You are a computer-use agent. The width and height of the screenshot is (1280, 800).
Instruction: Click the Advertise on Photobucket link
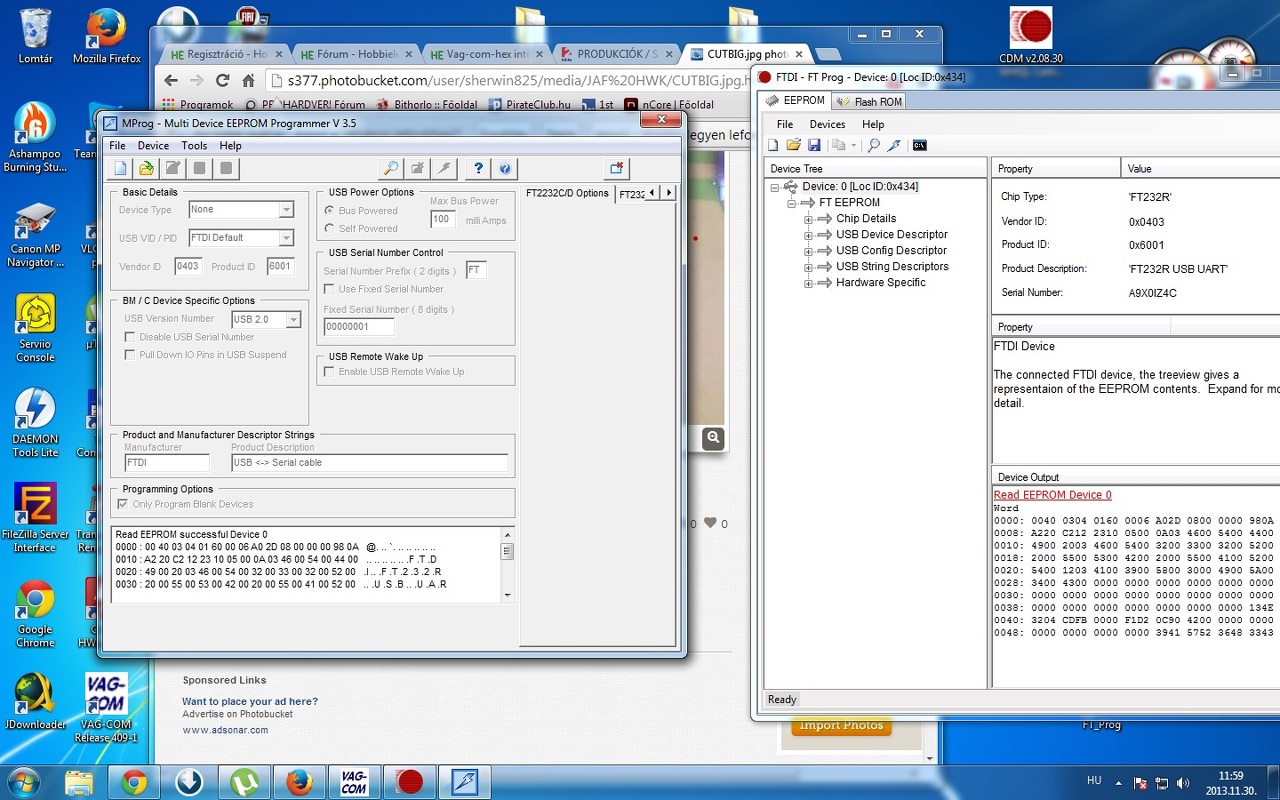[x=237, y=714]
